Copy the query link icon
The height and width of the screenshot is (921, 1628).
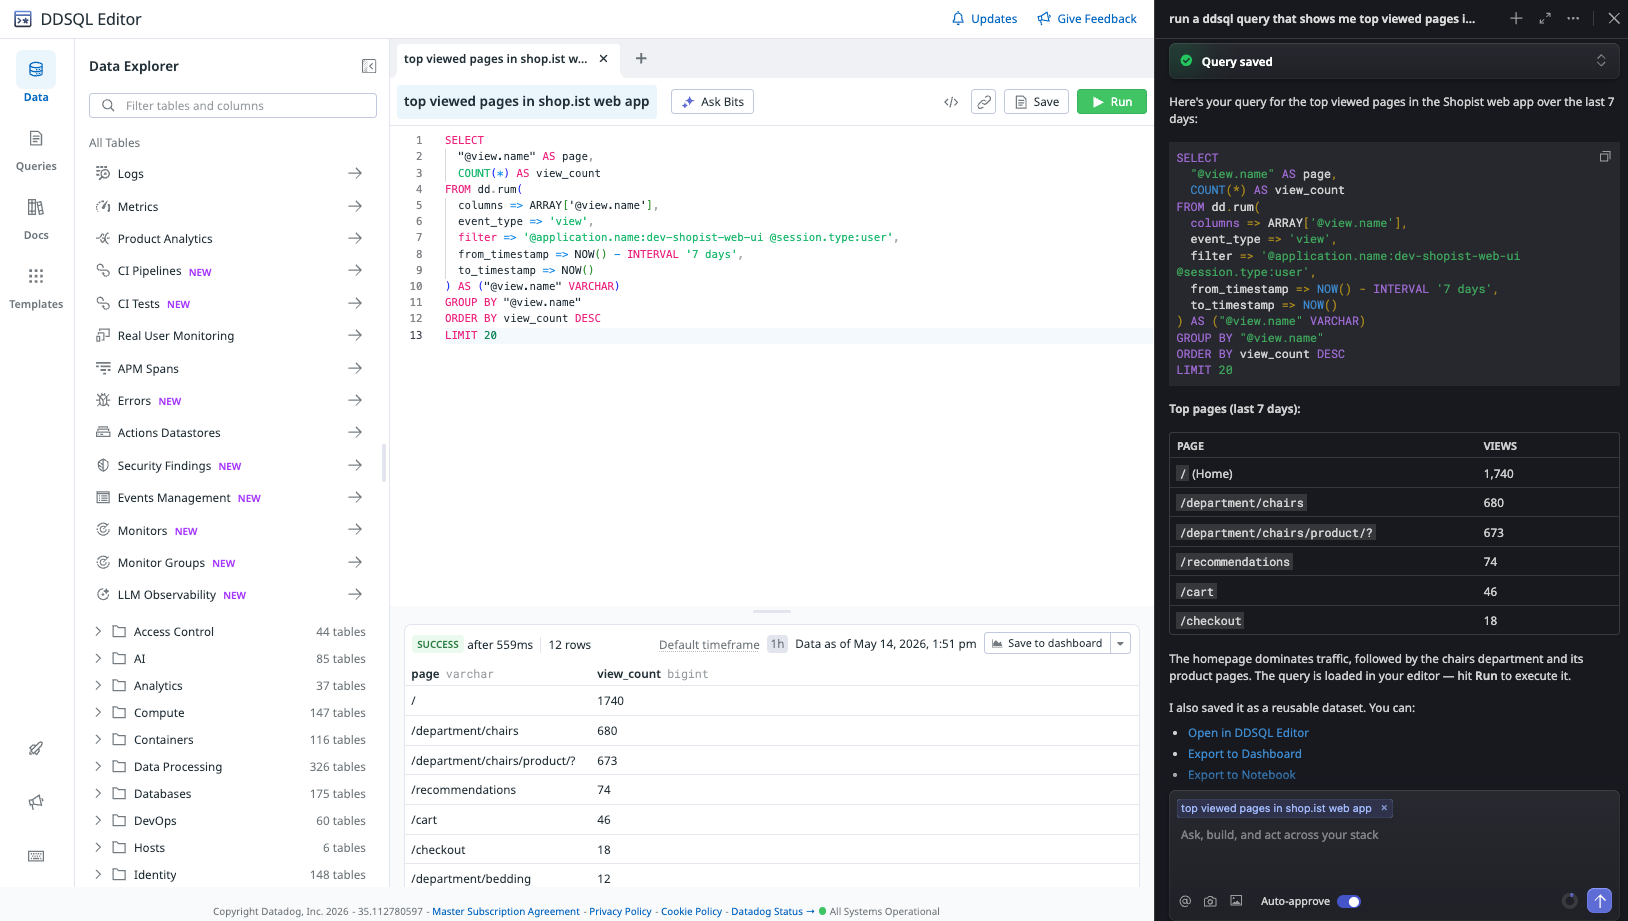coord(984,102)
